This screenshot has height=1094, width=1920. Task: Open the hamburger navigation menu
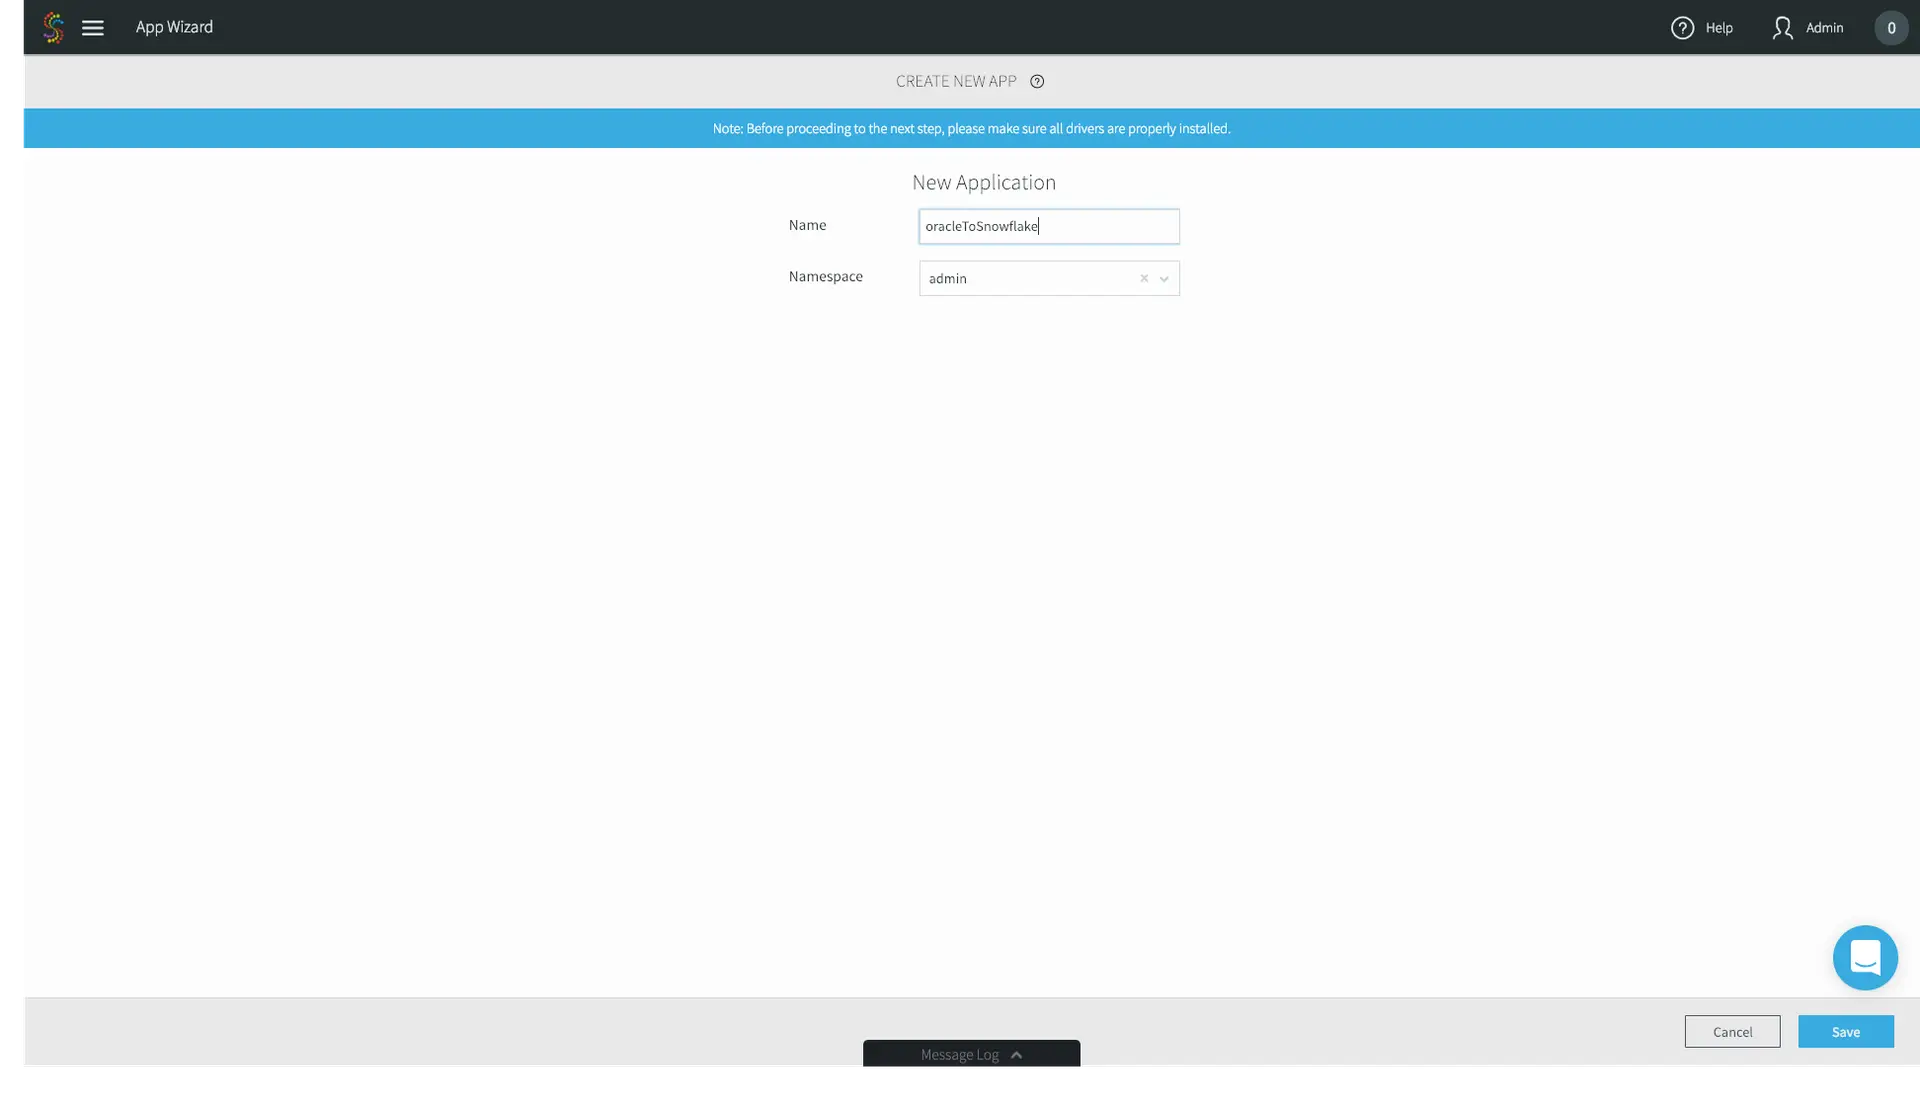pos(93,28)
